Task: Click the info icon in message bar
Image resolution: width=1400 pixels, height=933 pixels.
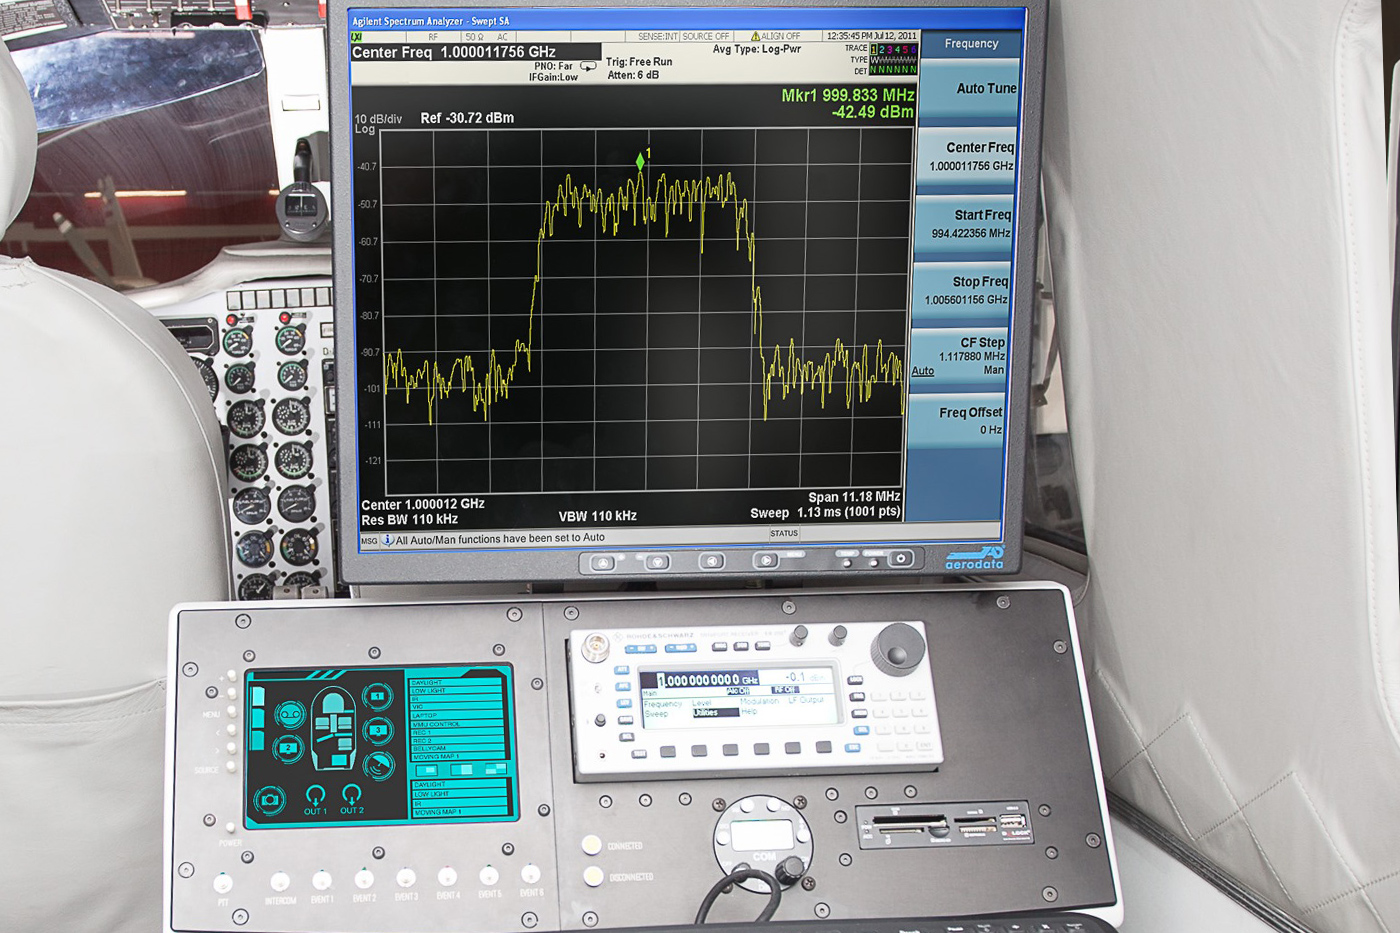Action: [388, 539]
